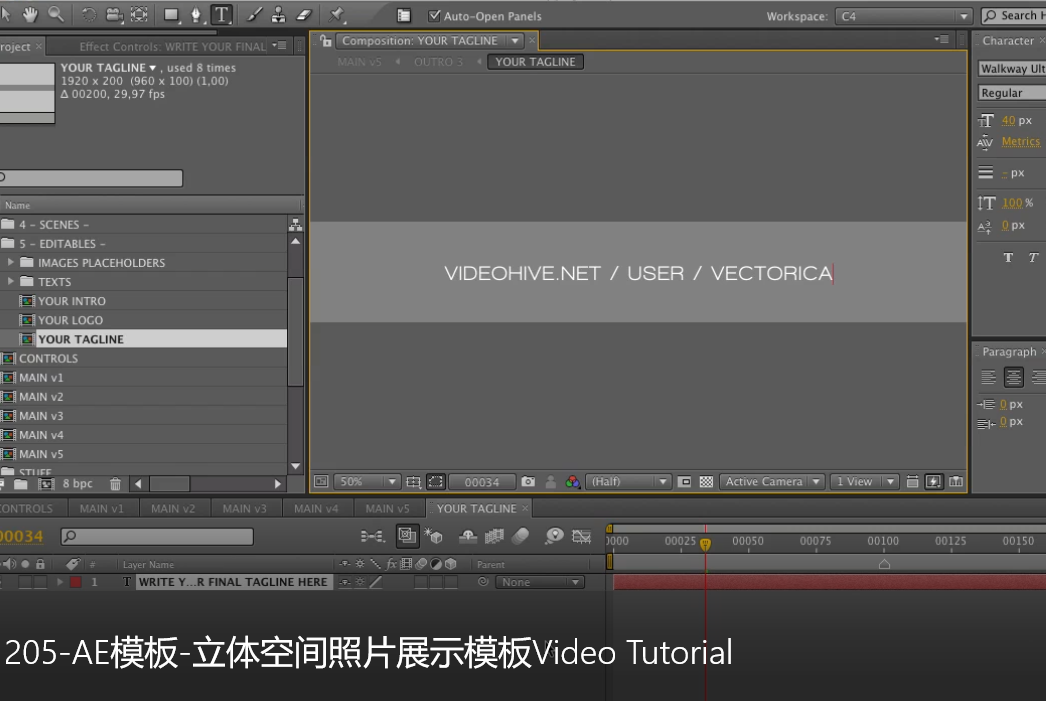Screen dimensions: 1046x701
Task: Toggle Faux Italic in Character panel
Action: click(x=1033, y=257)
